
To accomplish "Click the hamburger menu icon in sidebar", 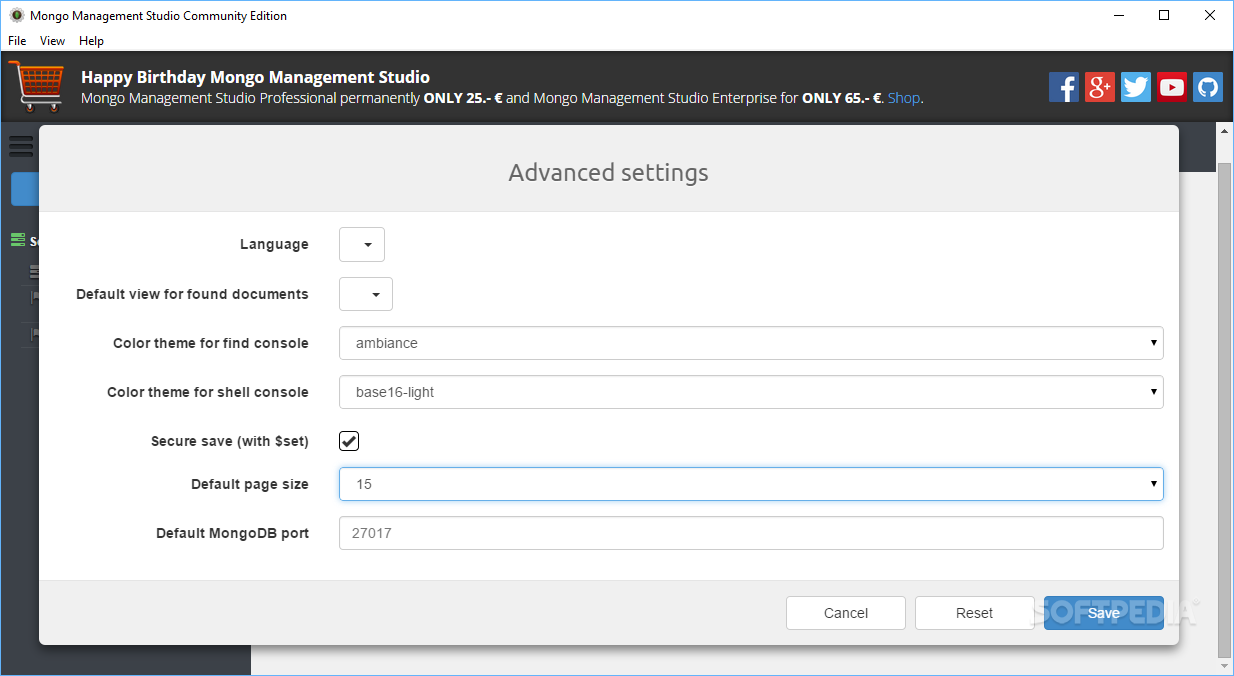I will (x=21, y=146).
